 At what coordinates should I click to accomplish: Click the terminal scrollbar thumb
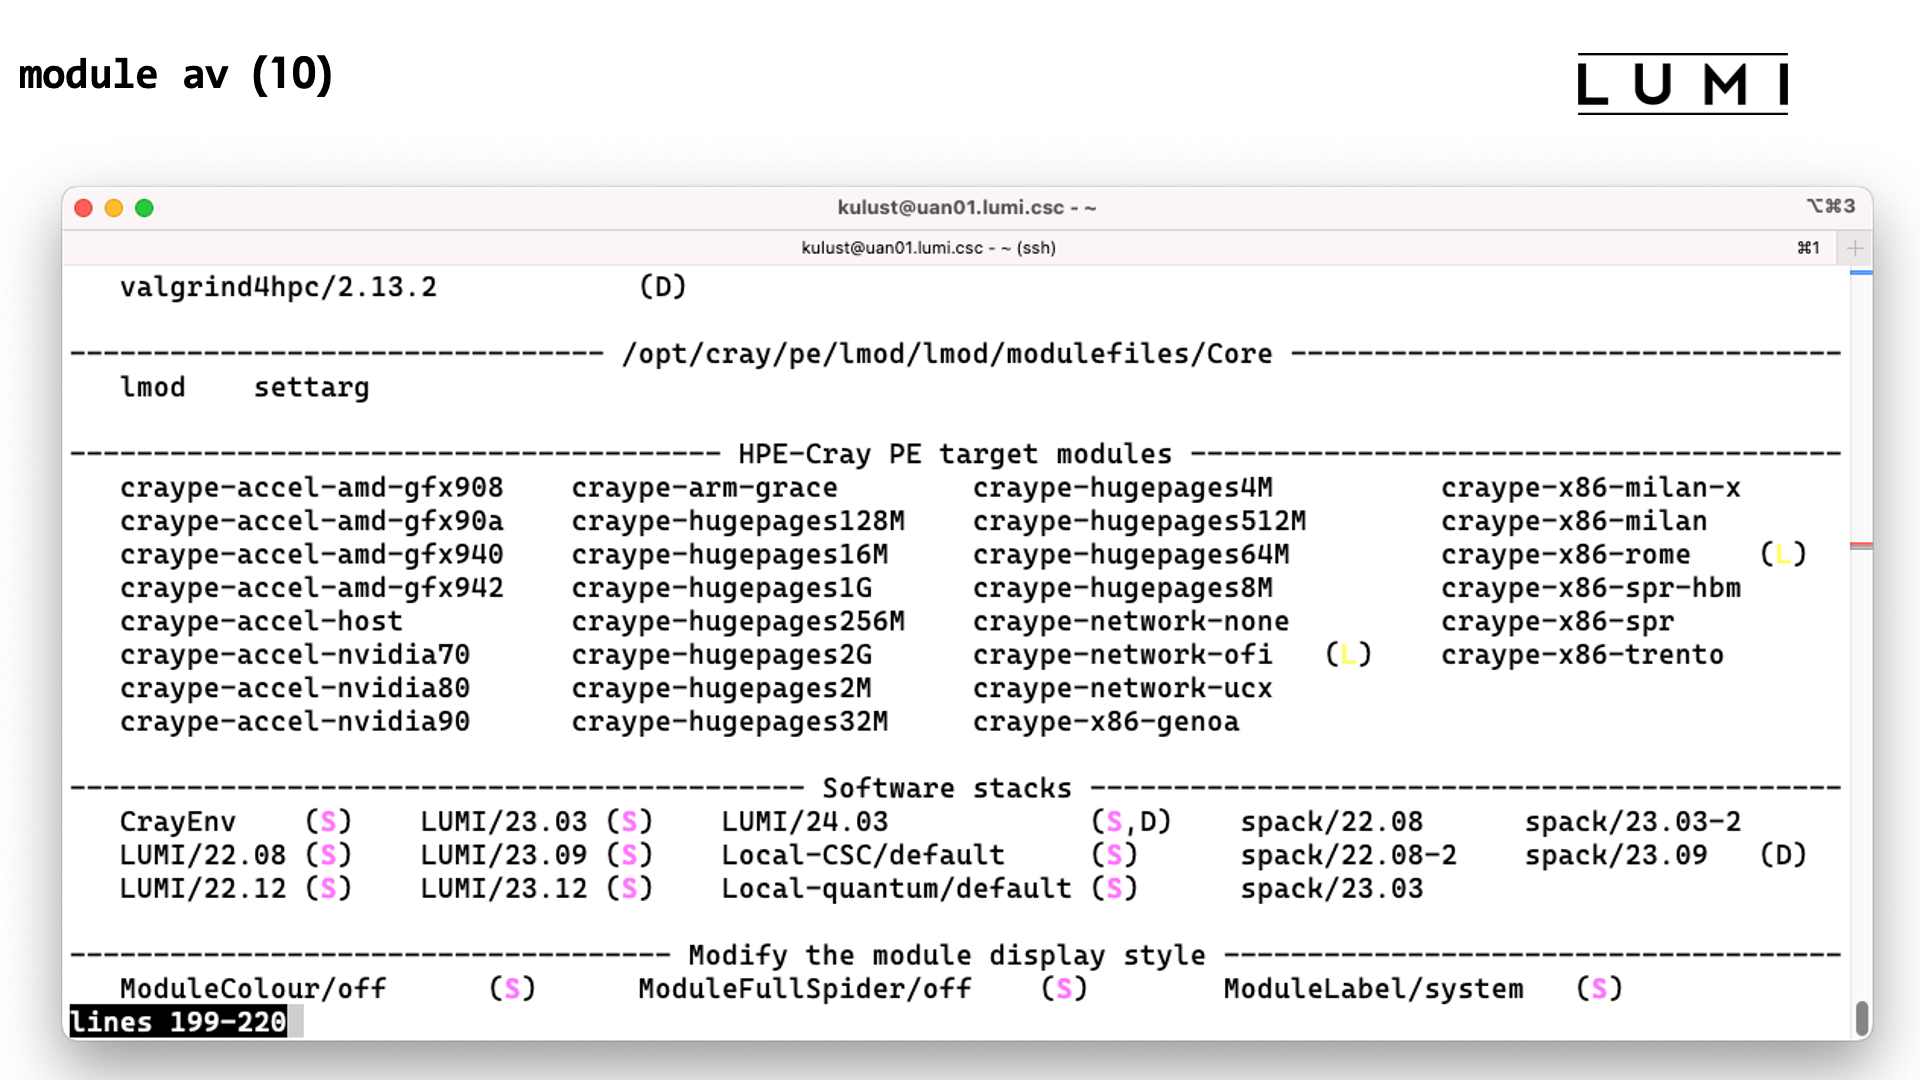[x=1861, y=1018]
